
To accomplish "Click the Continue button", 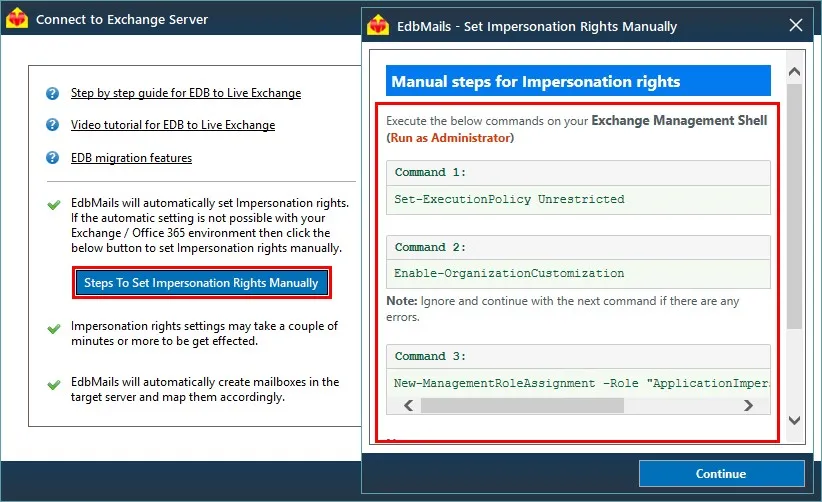I will click(721, 474).
